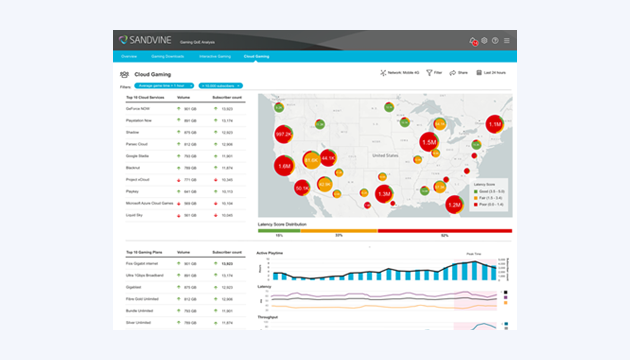The image size is (630, 360).
Task: Select the Microsoft Azure Cloud Games row
Action: tap(185, 203)
